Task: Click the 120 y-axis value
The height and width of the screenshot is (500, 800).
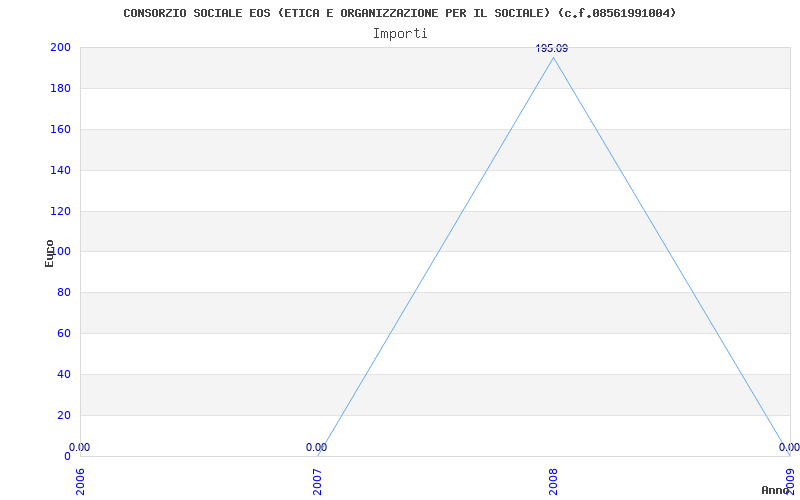Action: [60, 211]
